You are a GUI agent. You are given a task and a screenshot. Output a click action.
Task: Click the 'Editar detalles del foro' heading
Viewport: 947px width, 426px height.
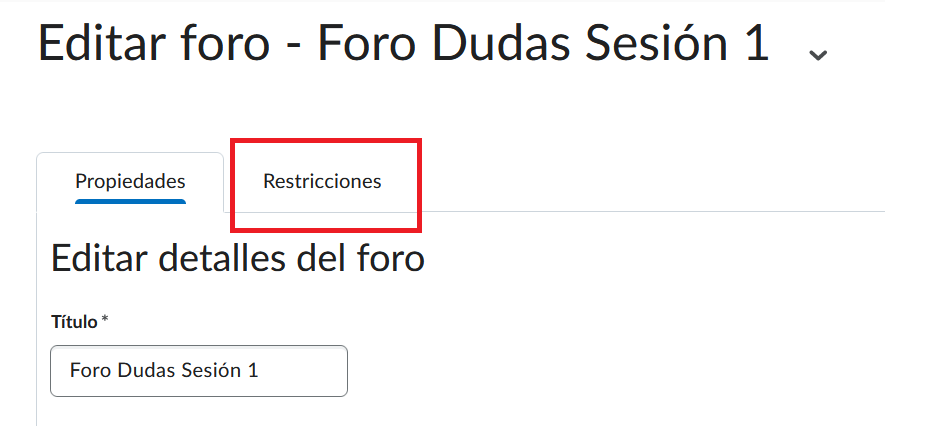[238, 258]
